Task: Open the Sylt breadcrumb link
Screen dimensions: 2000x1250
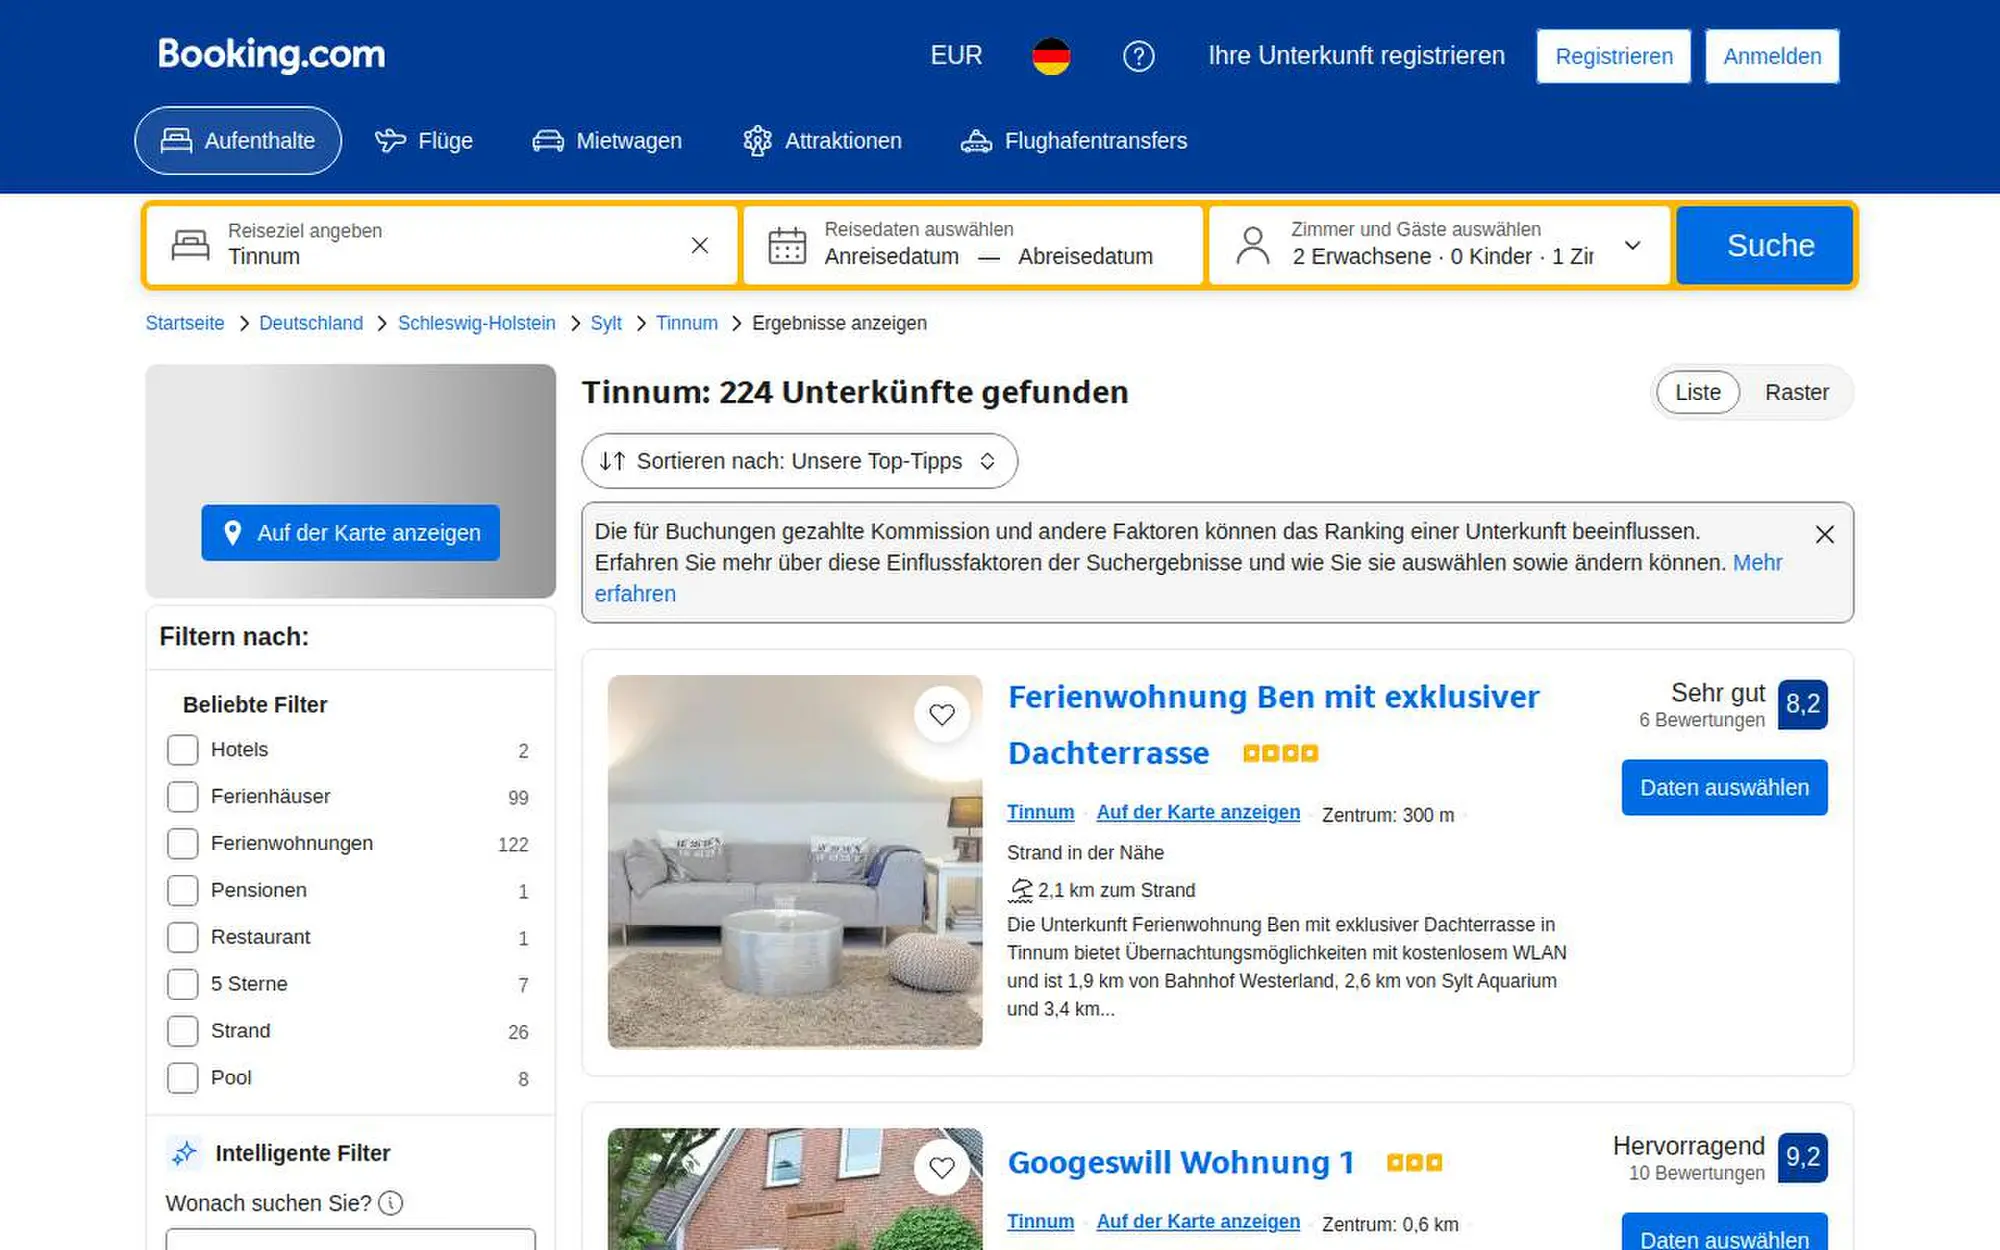Action: click(606, 323)
